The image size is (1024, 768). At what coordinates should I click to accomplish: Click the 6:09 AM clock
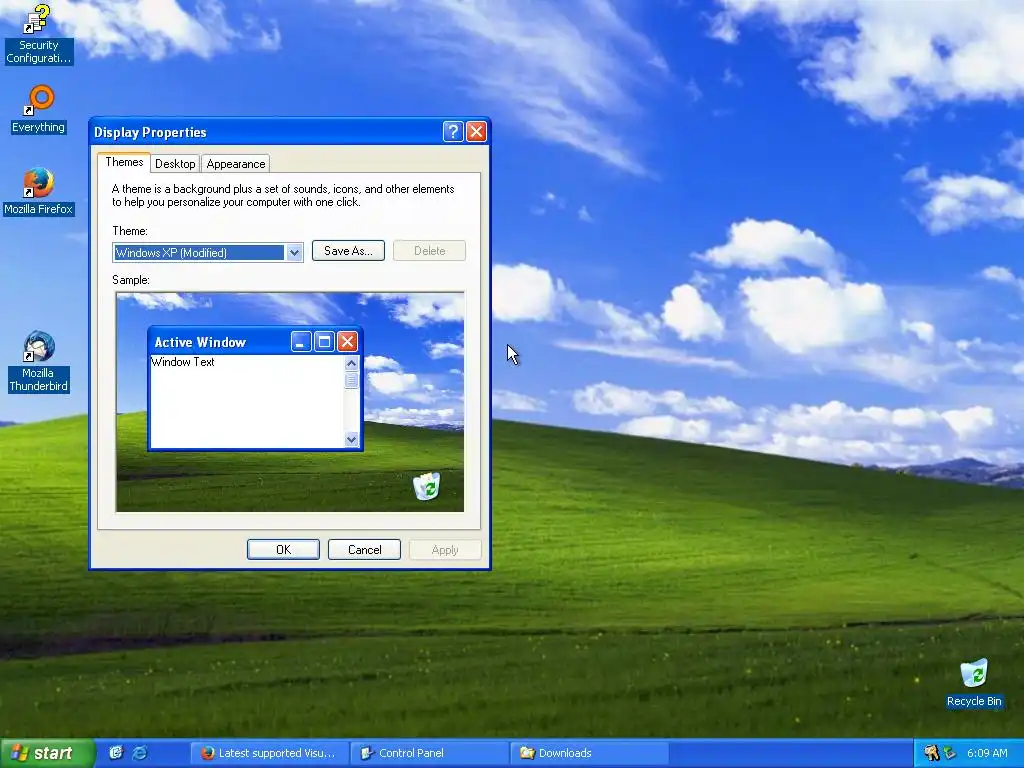click(x=987, y=753)
